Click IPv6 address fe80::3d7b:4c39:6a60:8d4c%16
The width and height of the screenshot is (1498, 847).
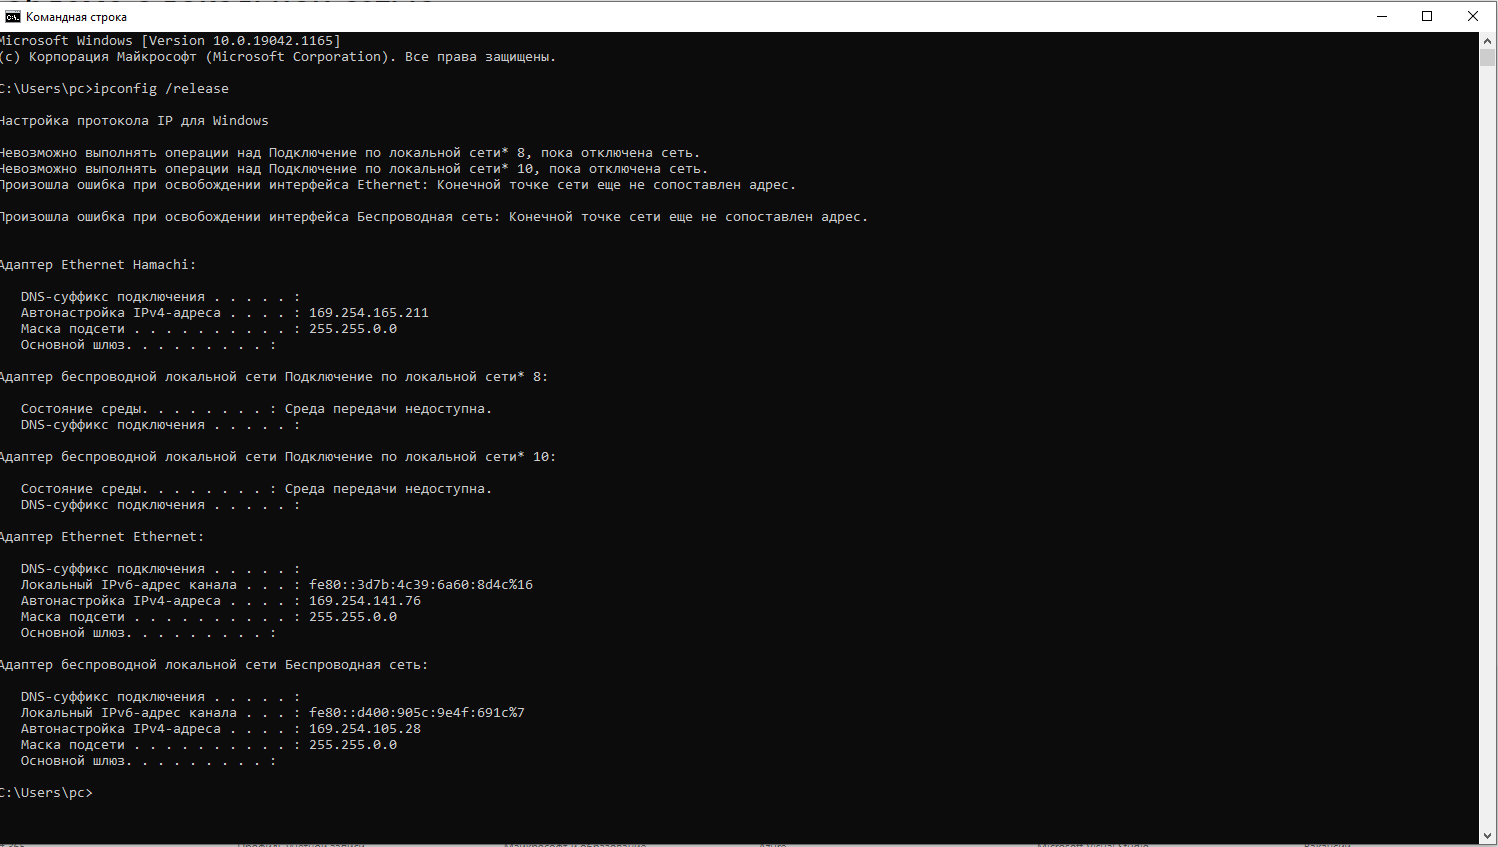coord(421,585)
